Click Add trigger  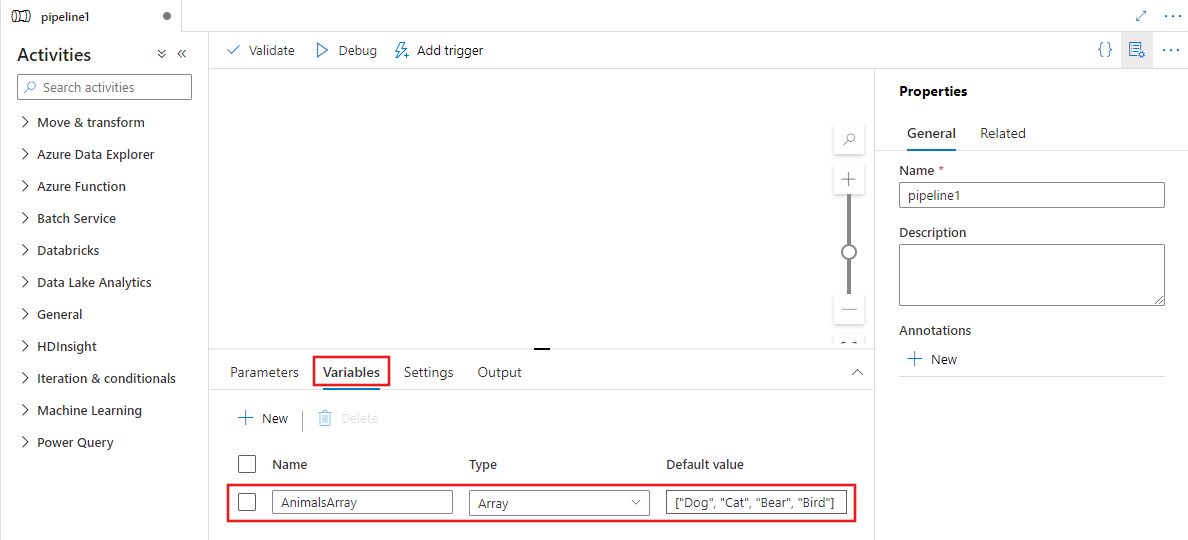click(439, 51)
